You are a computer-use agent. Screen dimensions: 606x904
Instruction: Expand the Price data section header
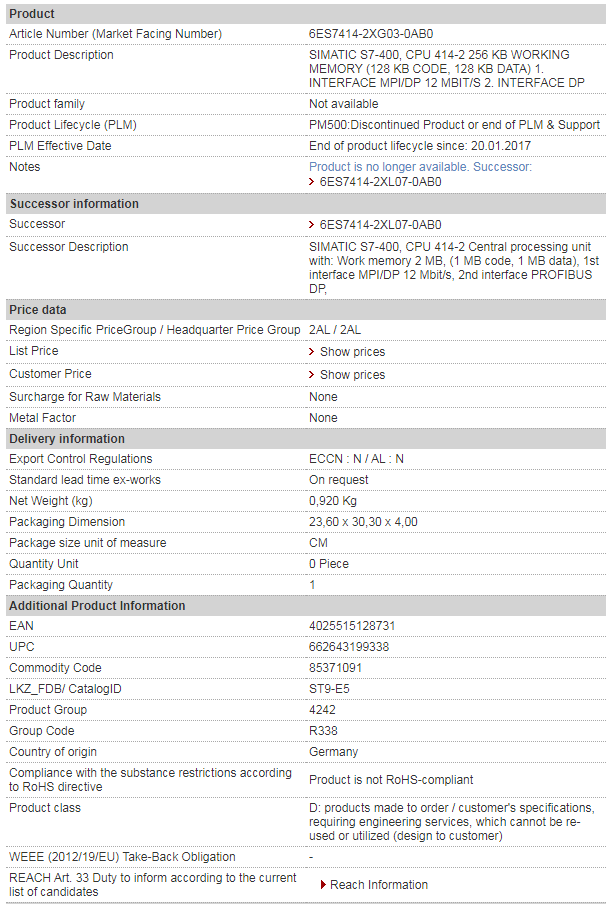tap(303, 309)
